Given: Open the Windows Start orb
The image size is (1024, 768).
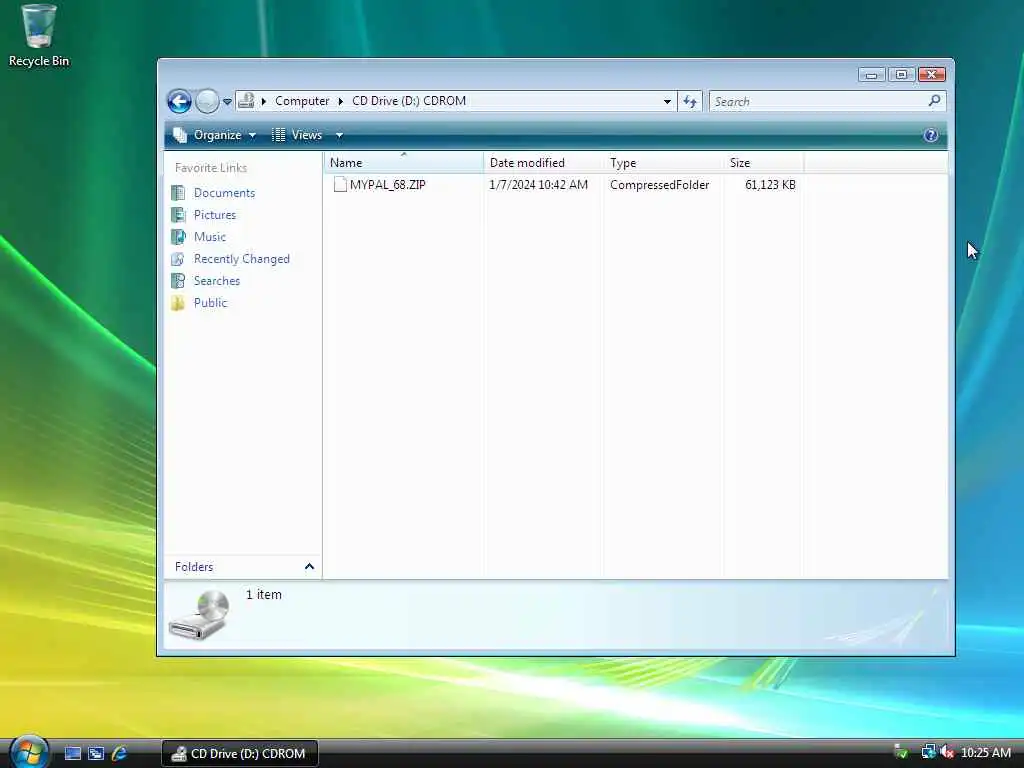Looking at the screenshot, I should pos(29,752).
